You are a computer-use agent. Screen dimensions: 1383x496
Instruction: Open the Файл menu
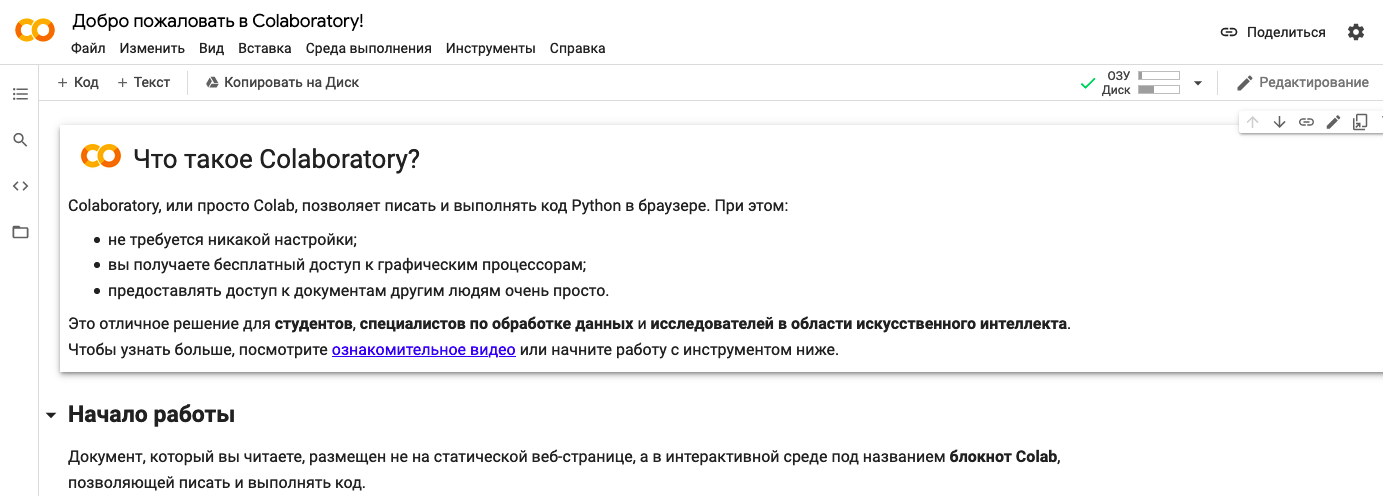coord(88,48)
